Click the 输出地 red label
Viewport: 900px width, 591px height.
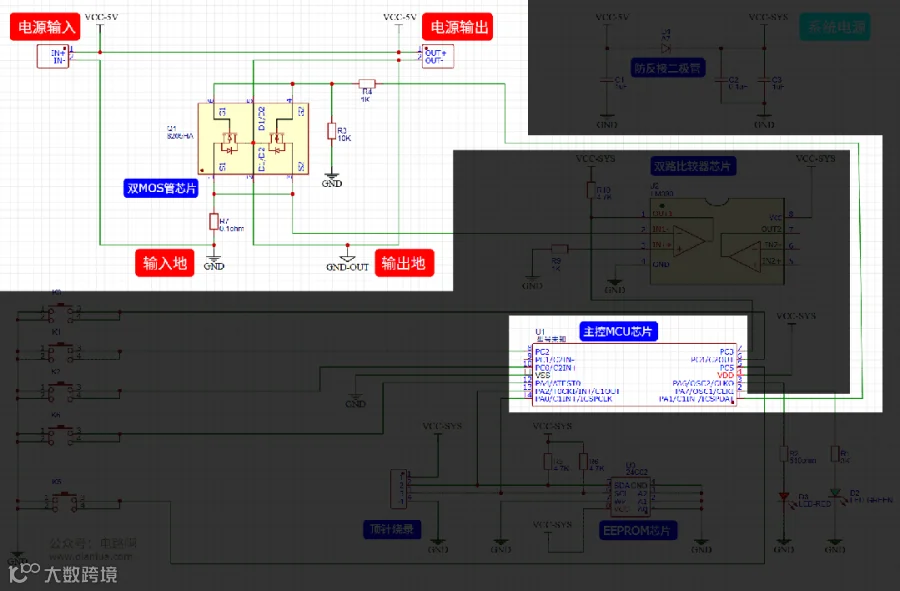[404, 263]
